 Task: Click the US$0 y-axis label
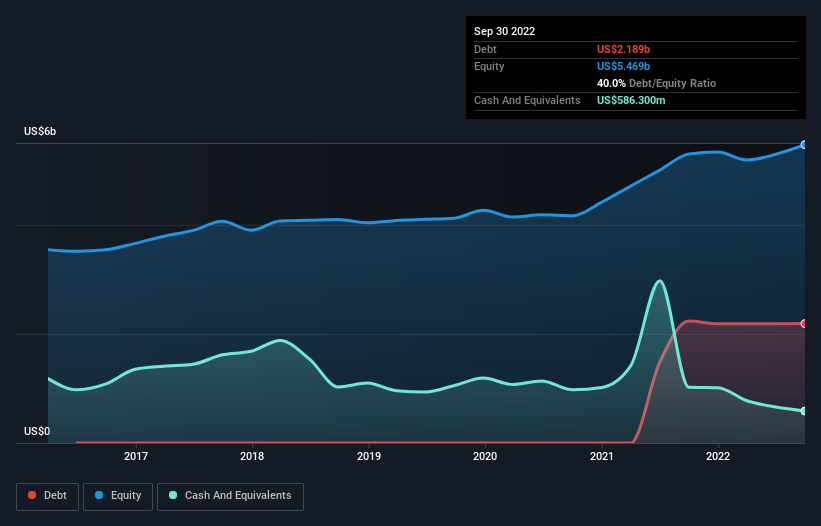(37, 431)
